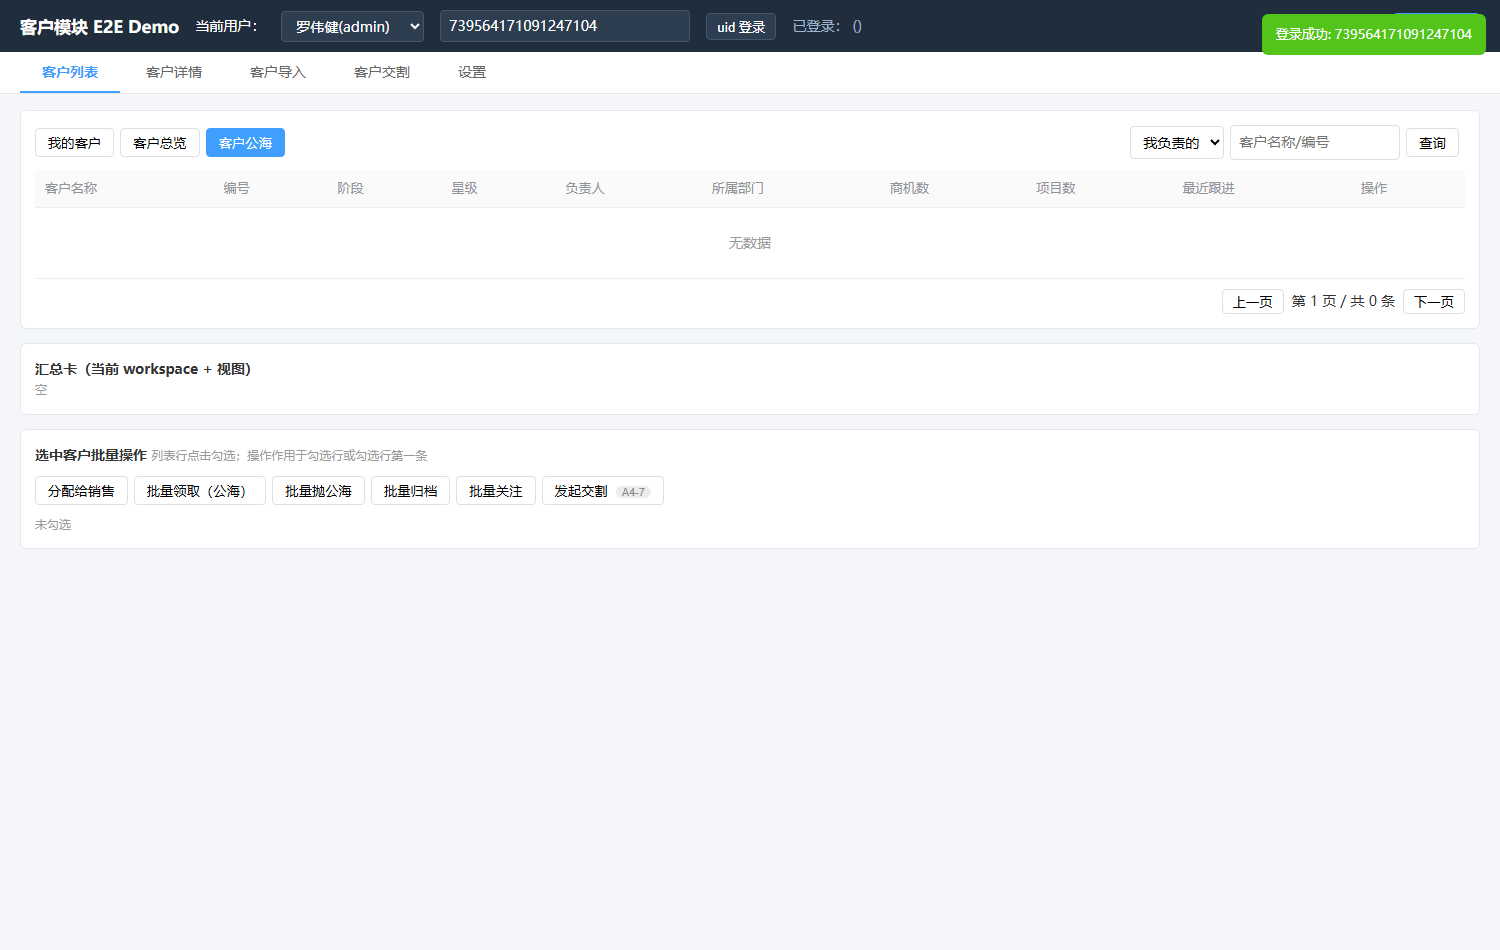Open the 我负责的 filter dropdown

pyautogui.click(x=1177, y=143)
